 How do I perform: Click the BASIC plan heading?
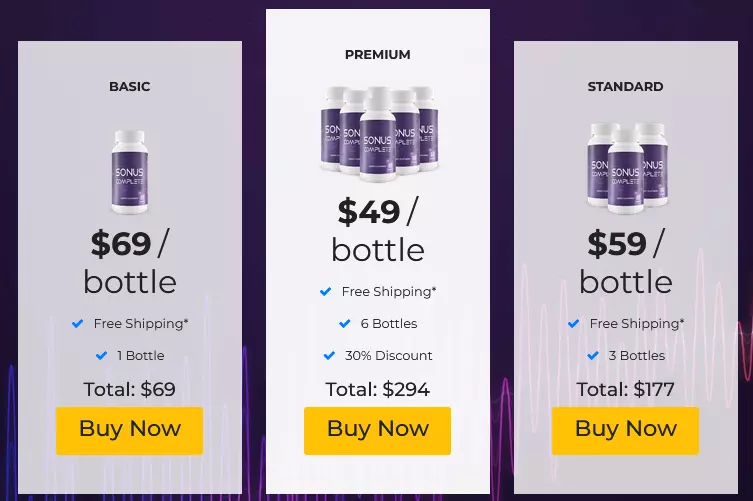click(130, 86)
